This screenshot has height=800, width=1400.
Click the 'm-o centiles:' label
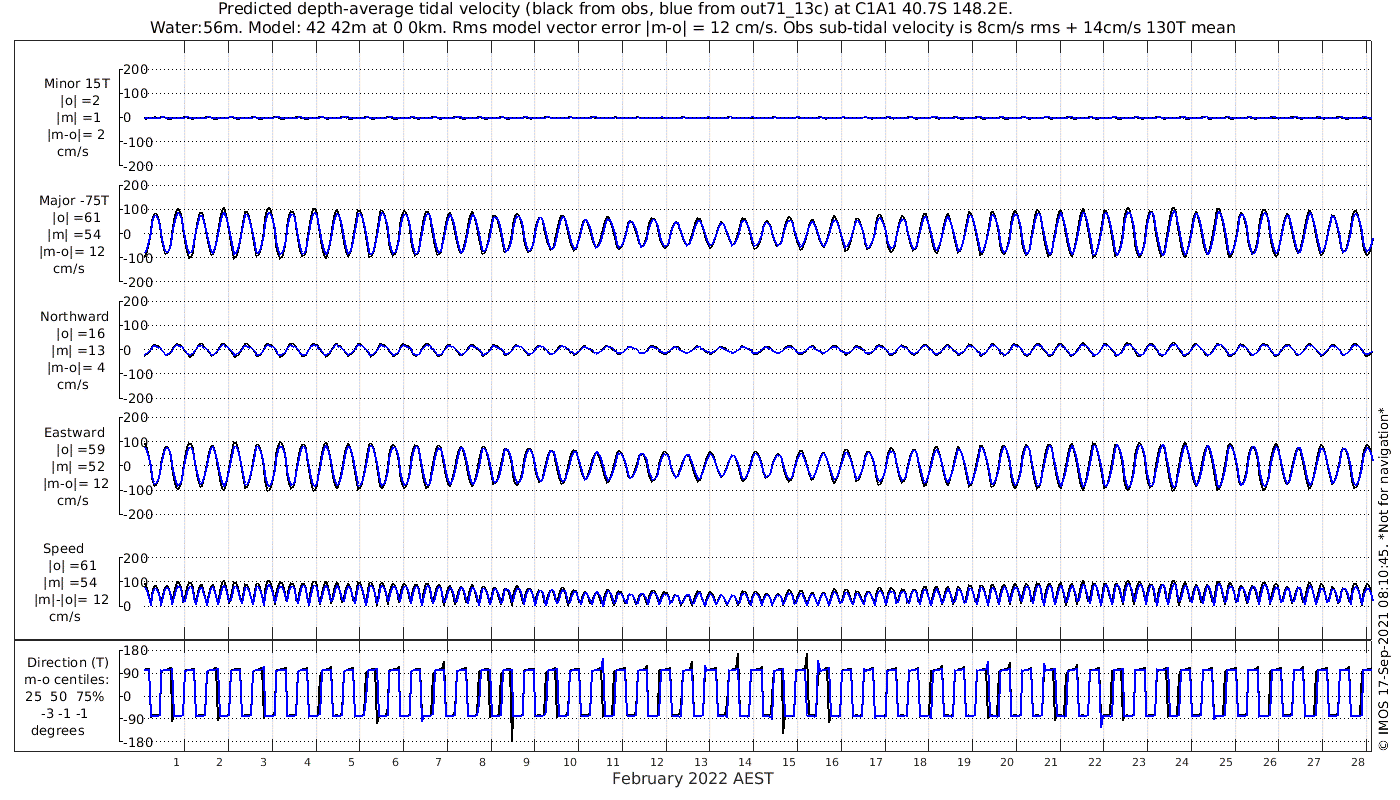pos(67,680)
